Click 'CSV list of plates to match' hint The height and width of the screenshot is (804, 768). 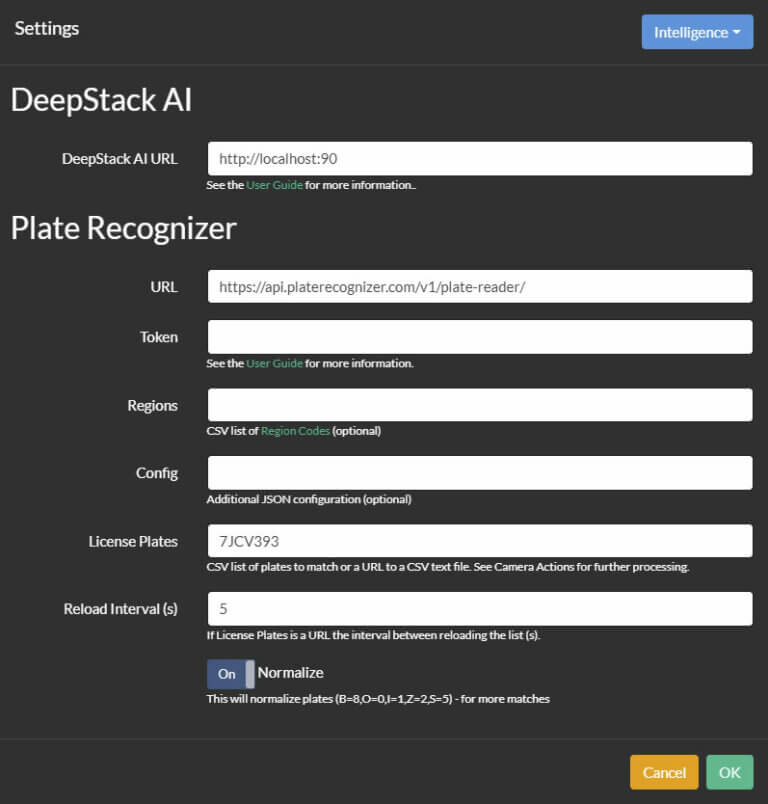448,567
